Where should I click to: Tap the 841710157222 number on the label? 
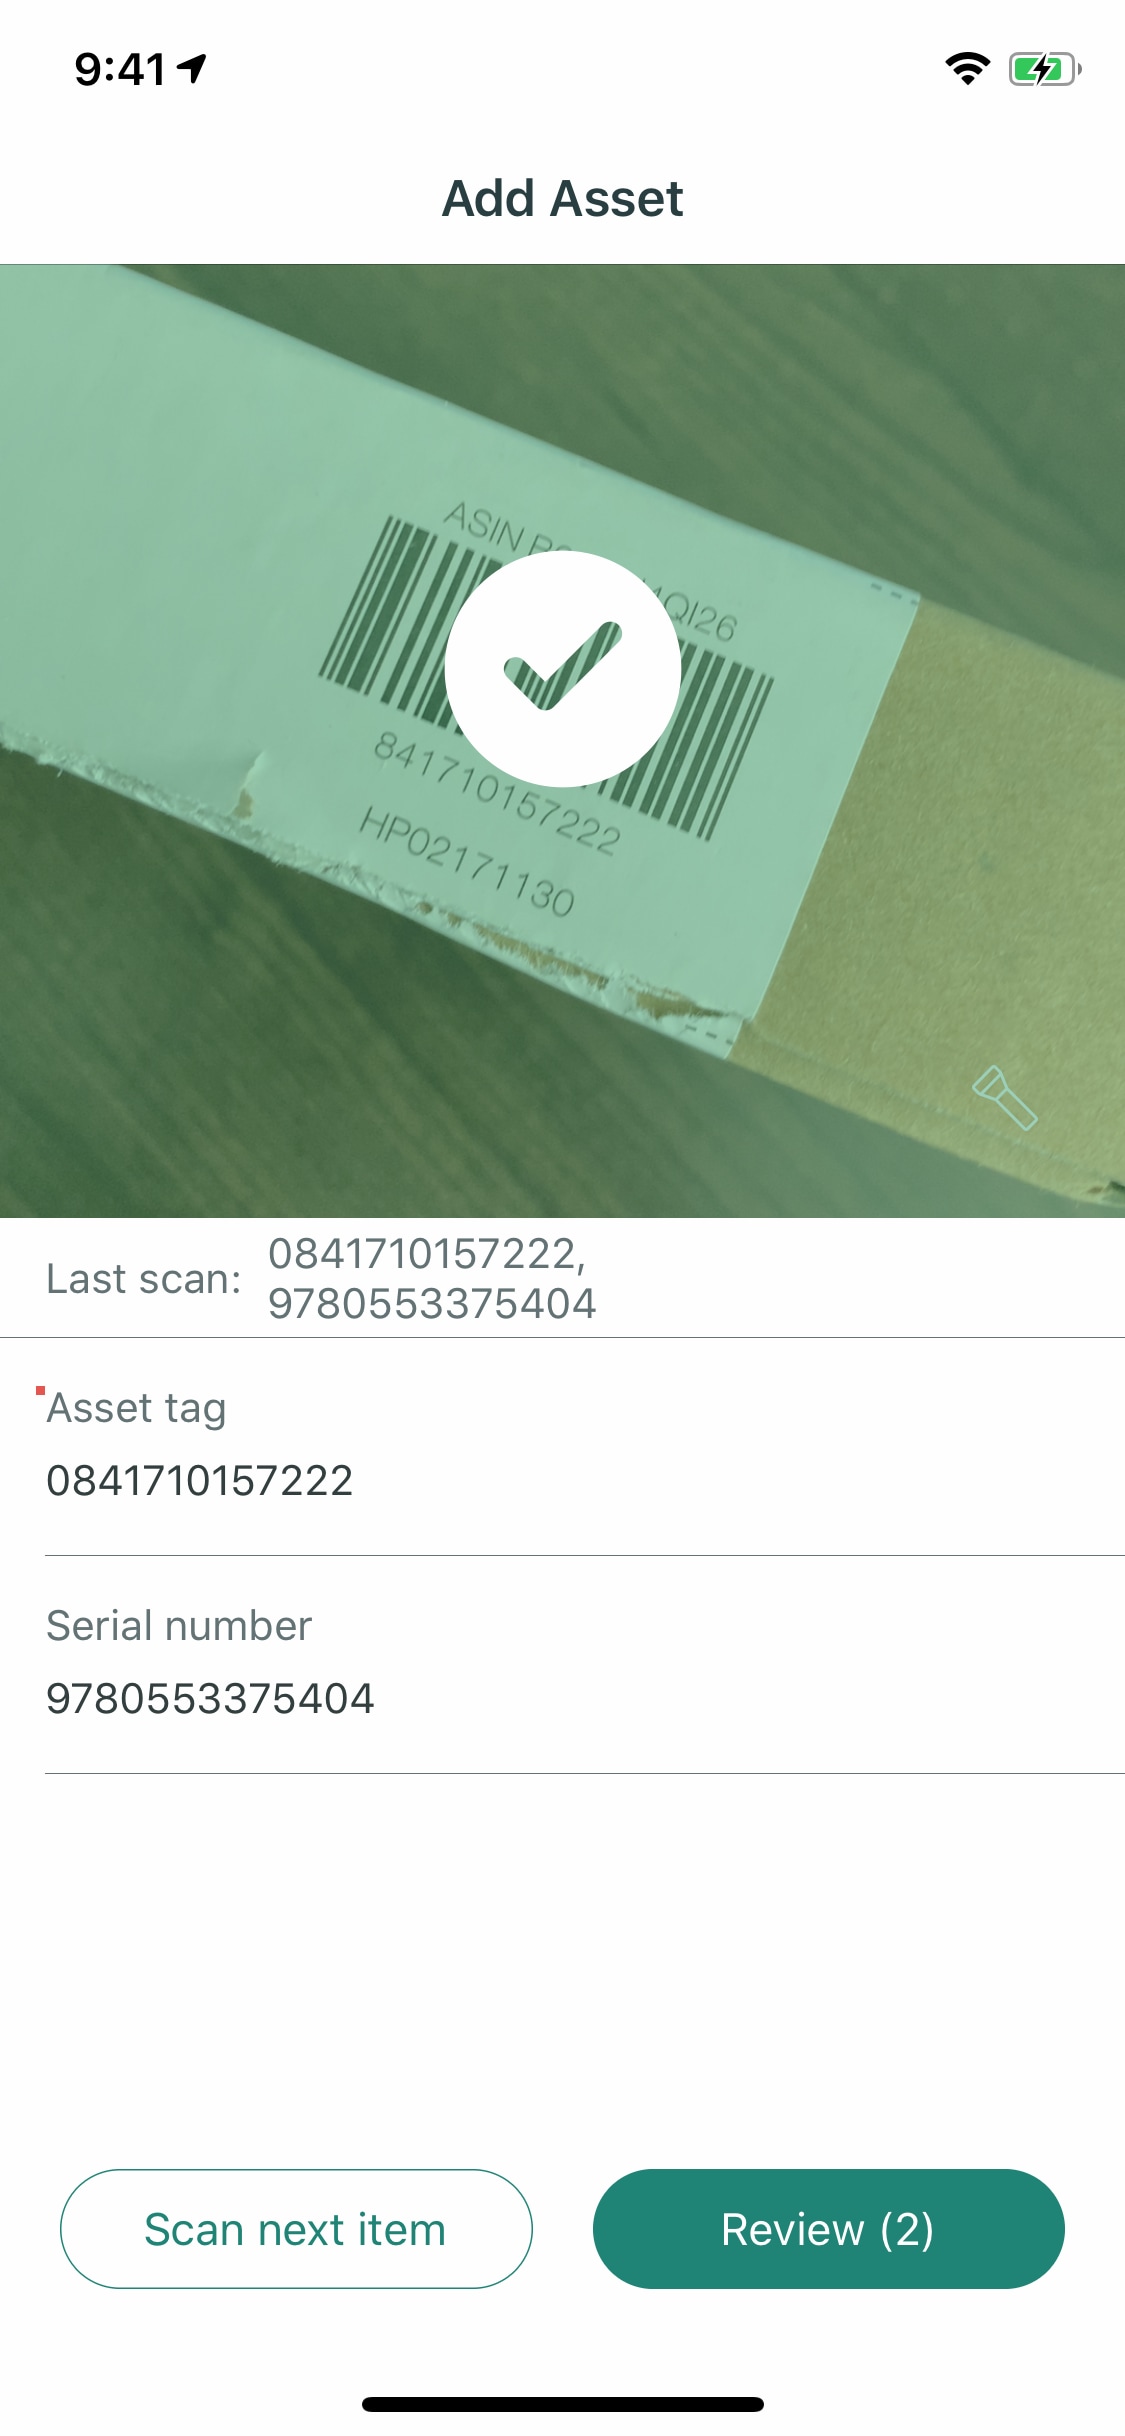pos(497,793)
